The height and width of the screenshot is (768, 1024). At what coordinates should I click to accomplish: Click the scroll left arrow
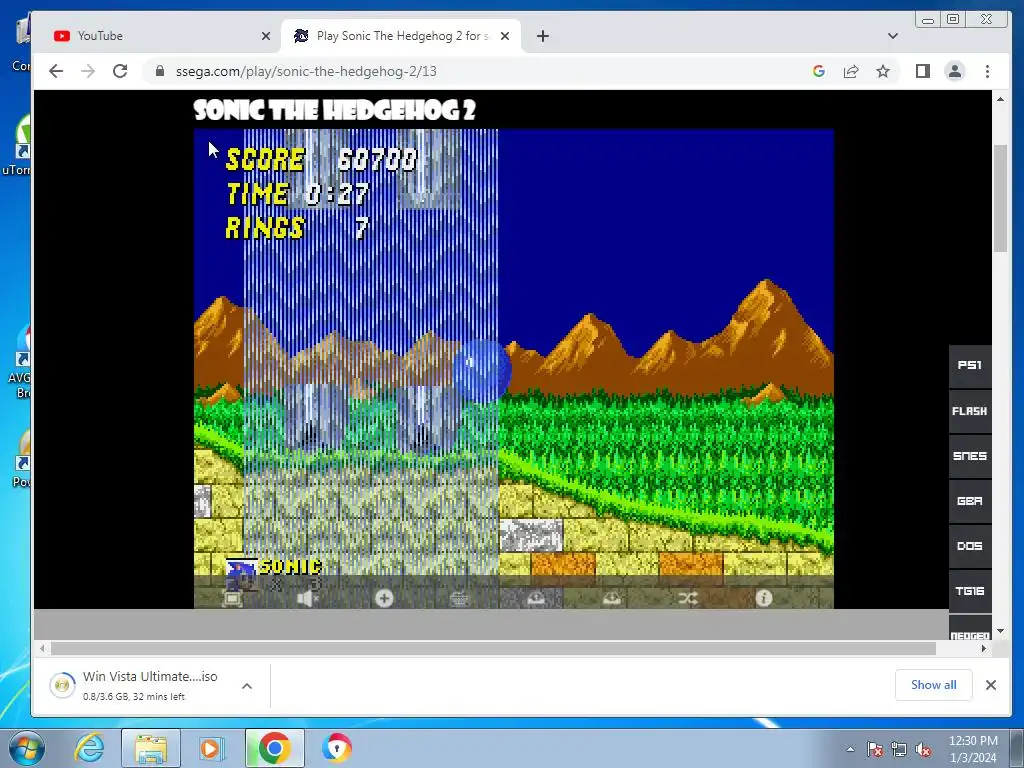point(42,648)
